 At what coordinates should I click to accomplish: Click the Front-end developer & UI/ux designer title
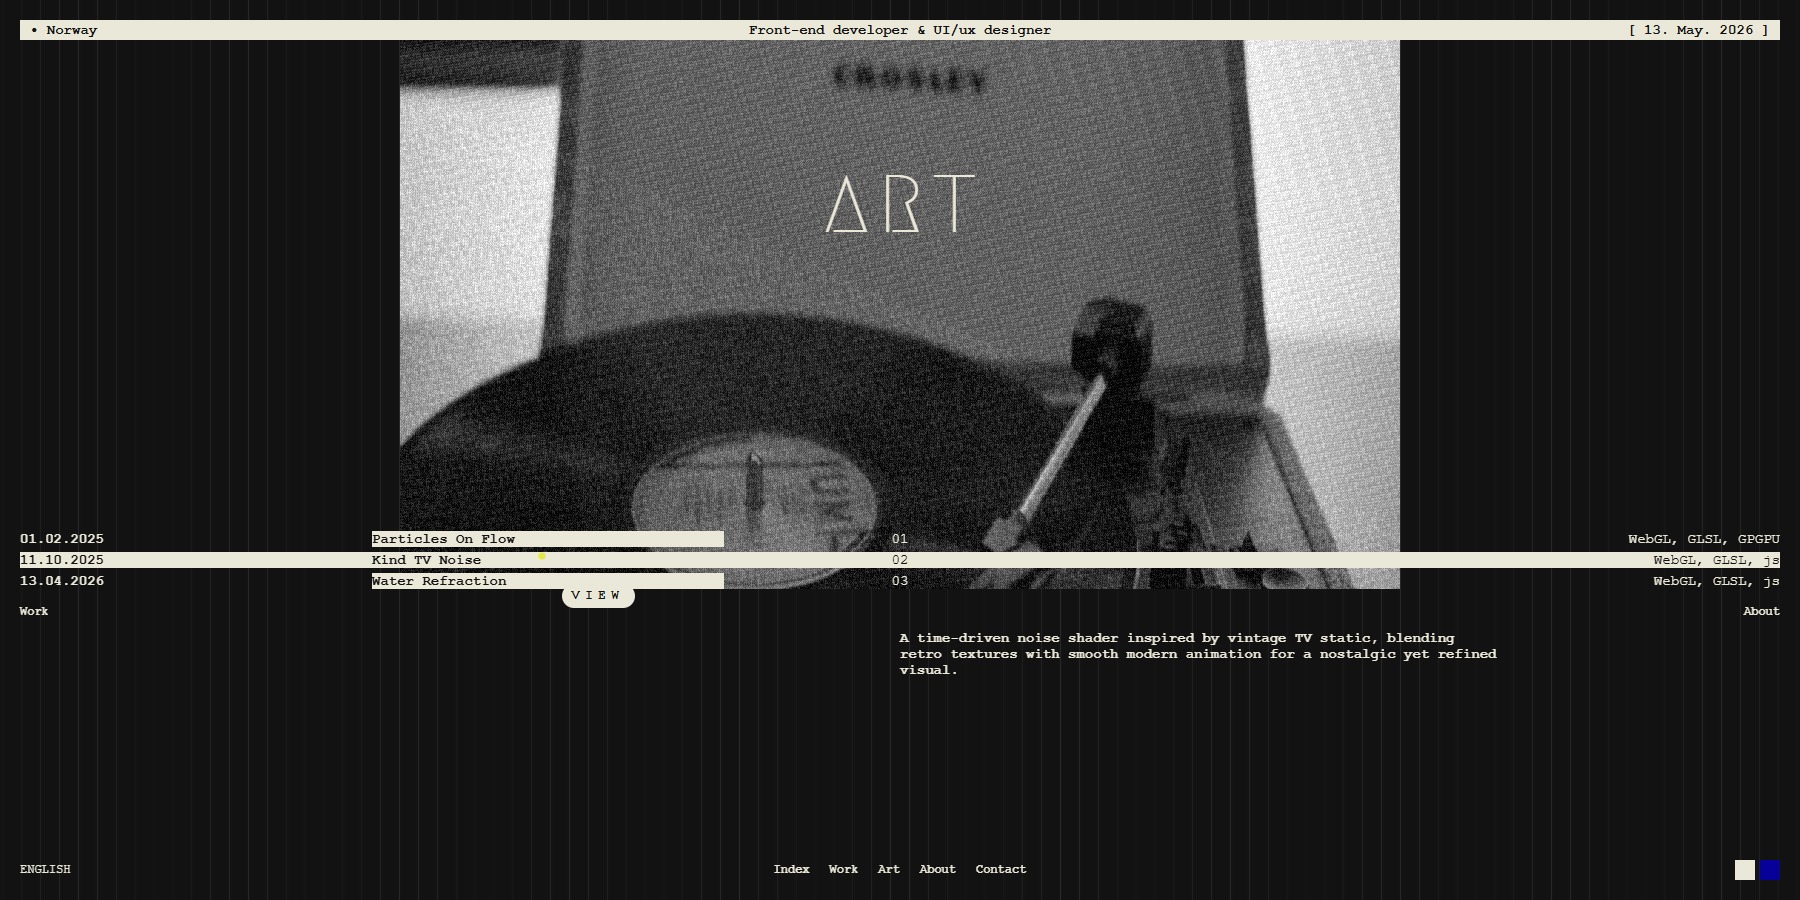coord(900,30)
